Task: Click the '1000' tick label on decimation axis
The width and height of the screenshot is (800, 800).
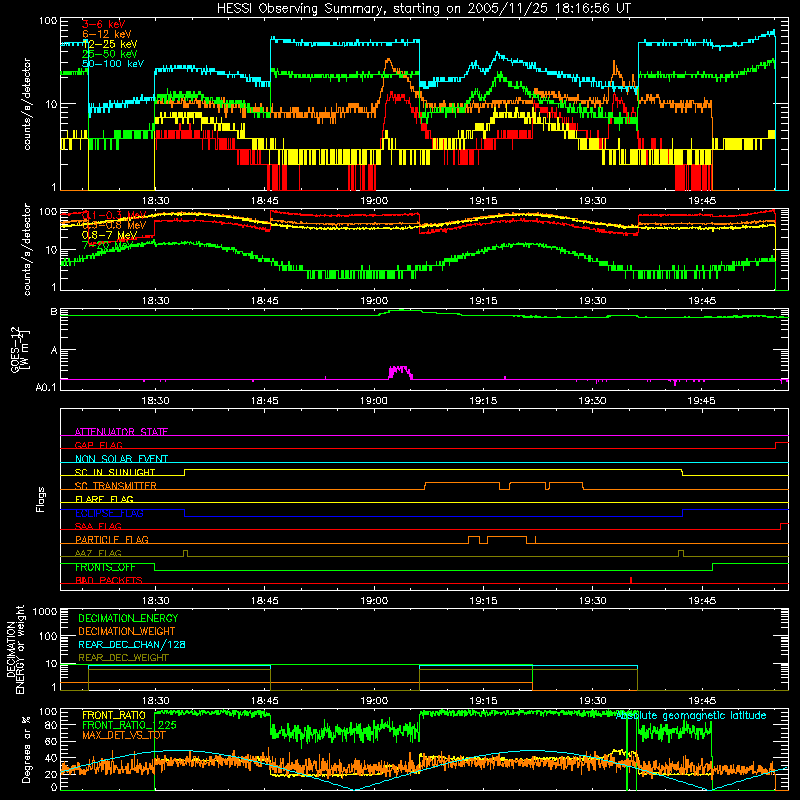Action: tap(45, 611)
